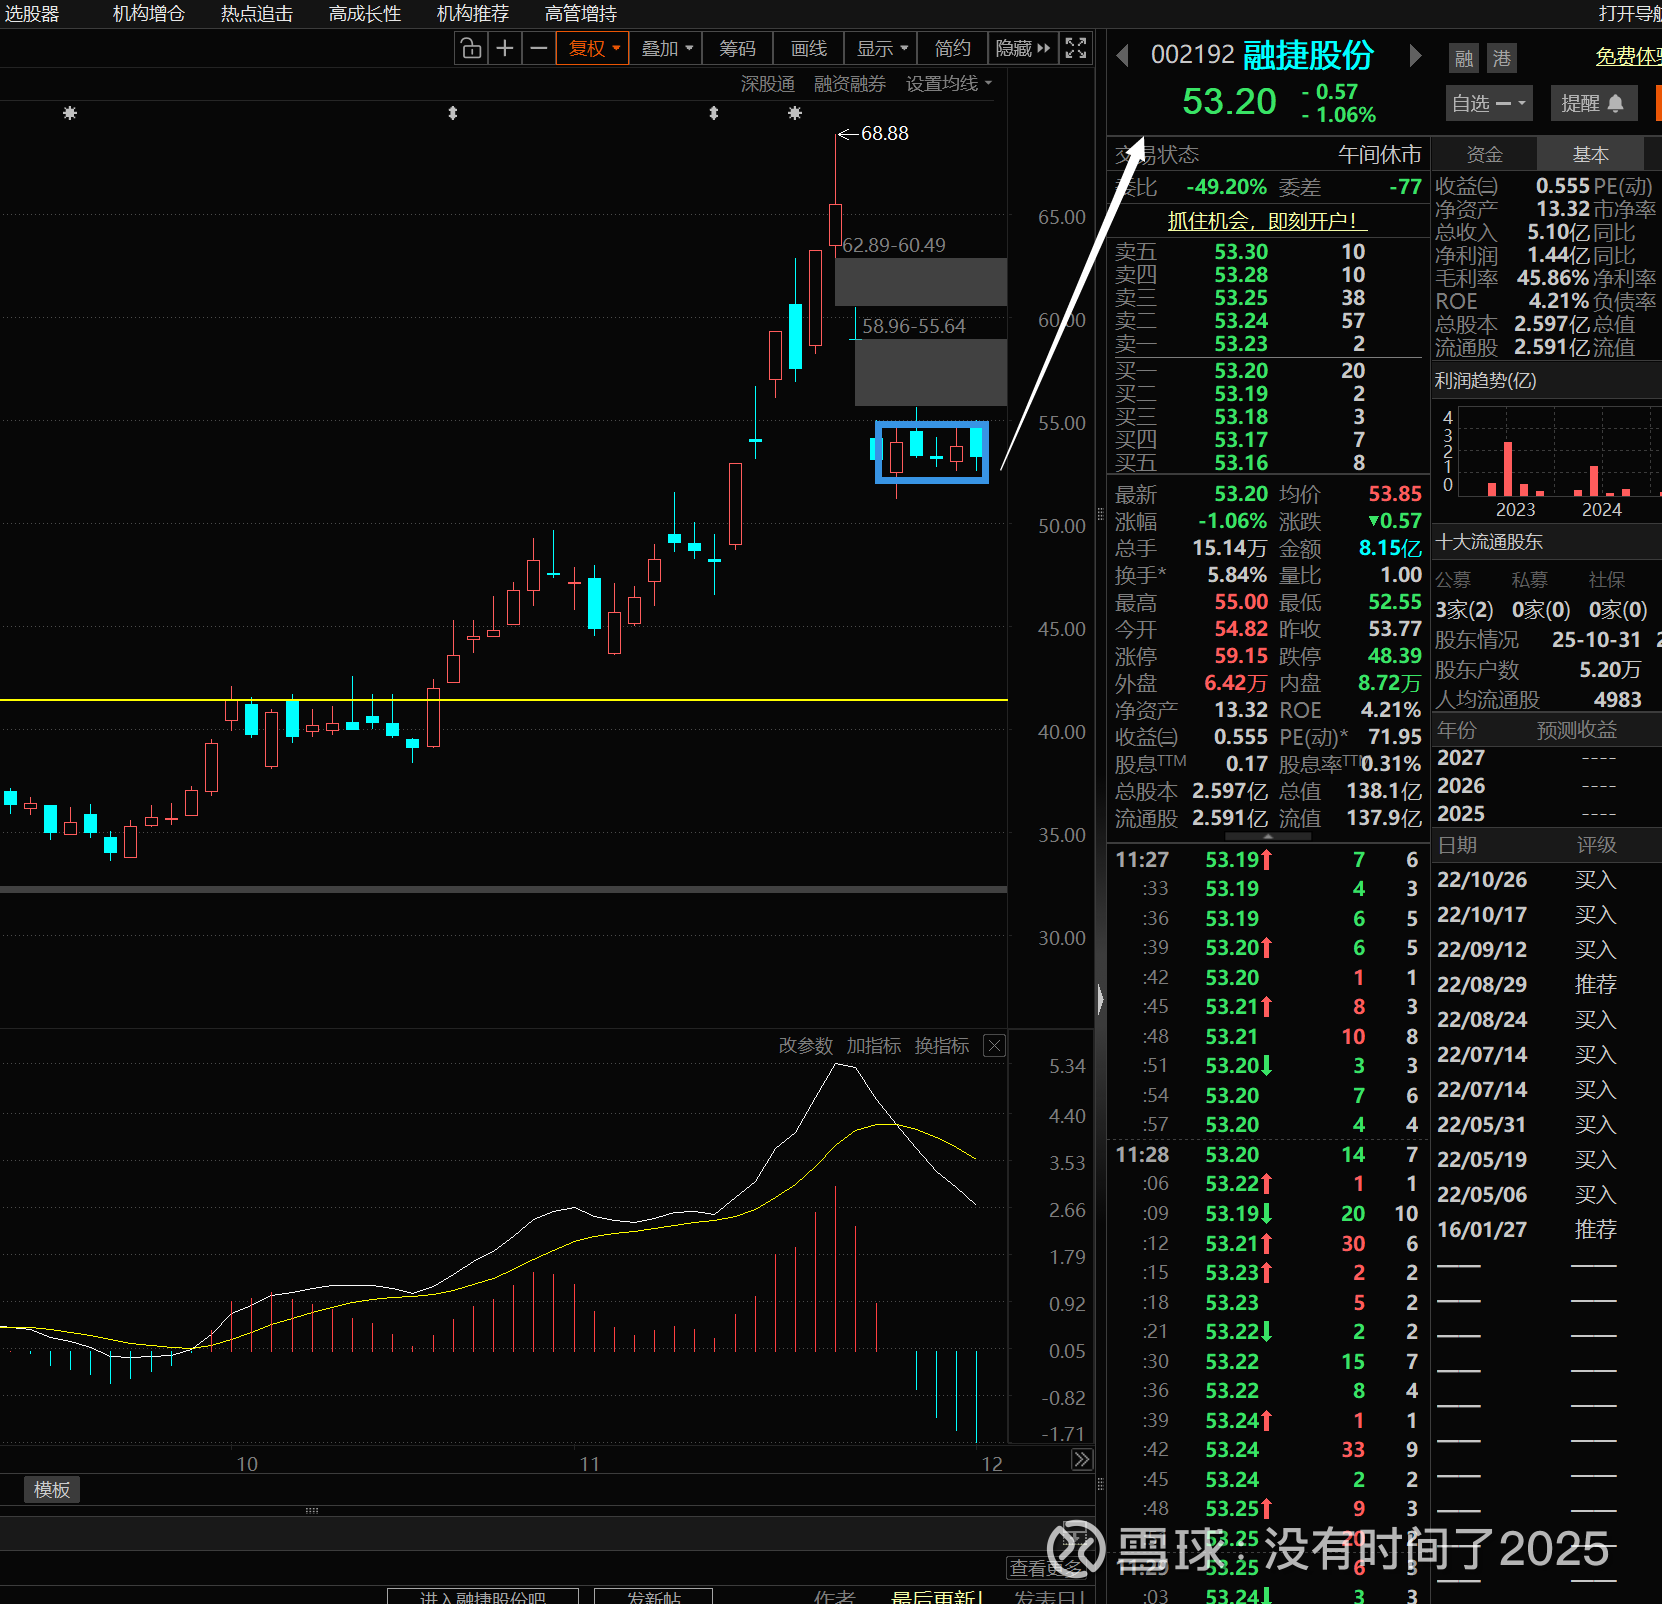Click the 港 Hong Kong connect badge
Viewport: 1662px width, 1604px height.
coord(1502,58)
